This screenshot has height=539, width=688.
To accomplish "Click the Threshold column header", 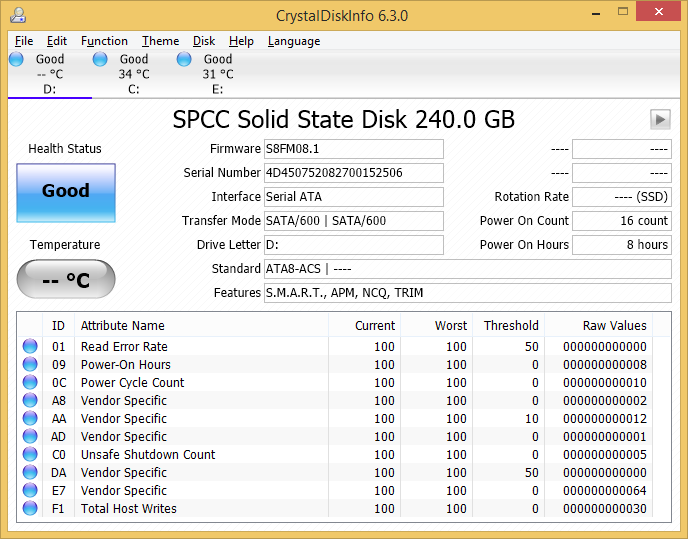I will coord(509,325).
